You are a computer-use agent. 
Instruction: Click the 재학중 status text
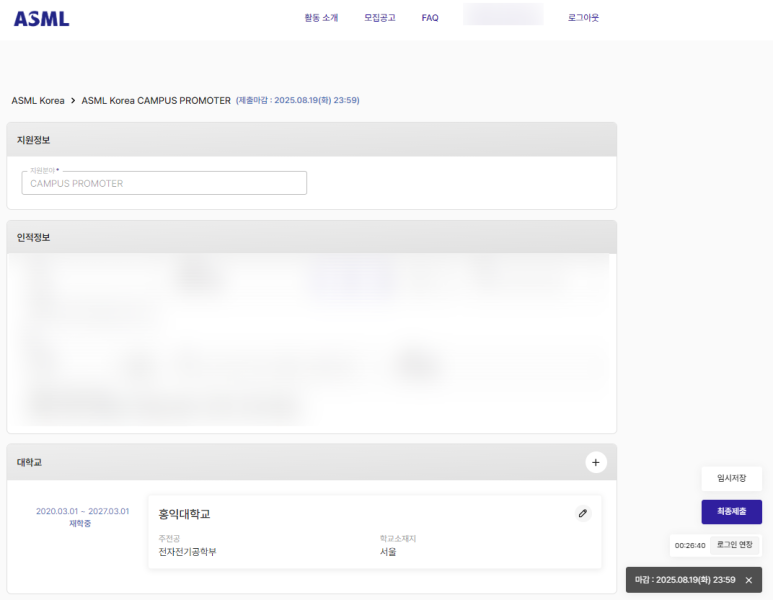80,524
